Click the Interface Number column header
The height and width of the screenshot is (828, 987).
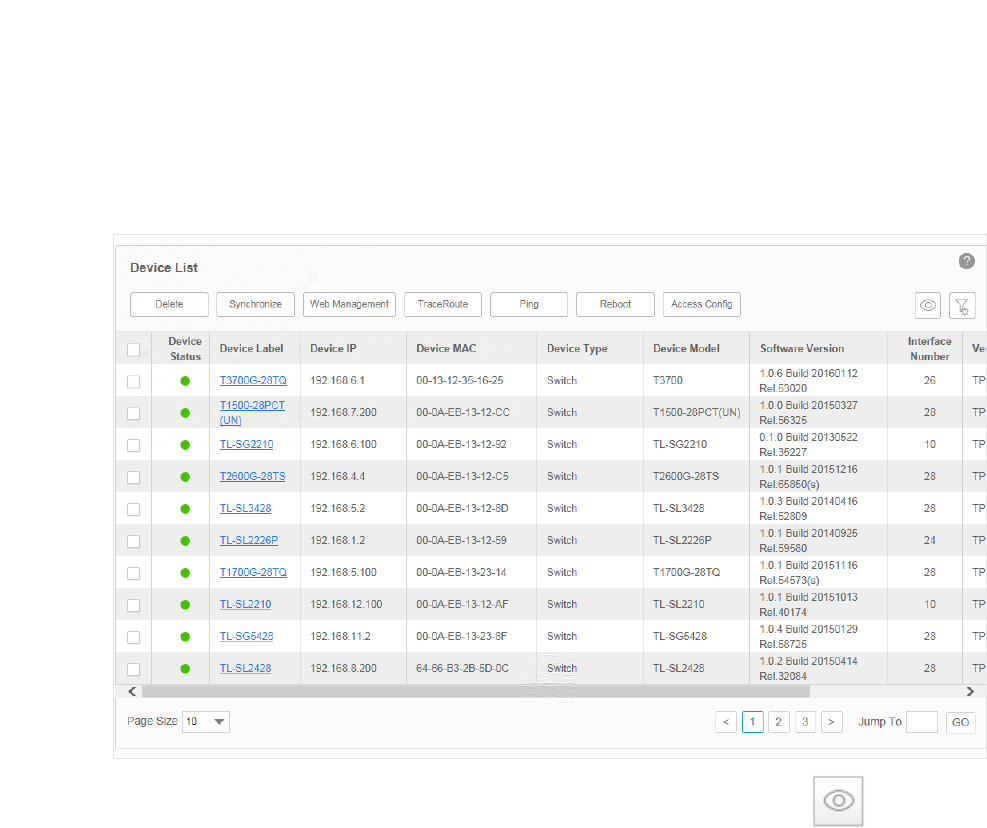coord(929,349)
